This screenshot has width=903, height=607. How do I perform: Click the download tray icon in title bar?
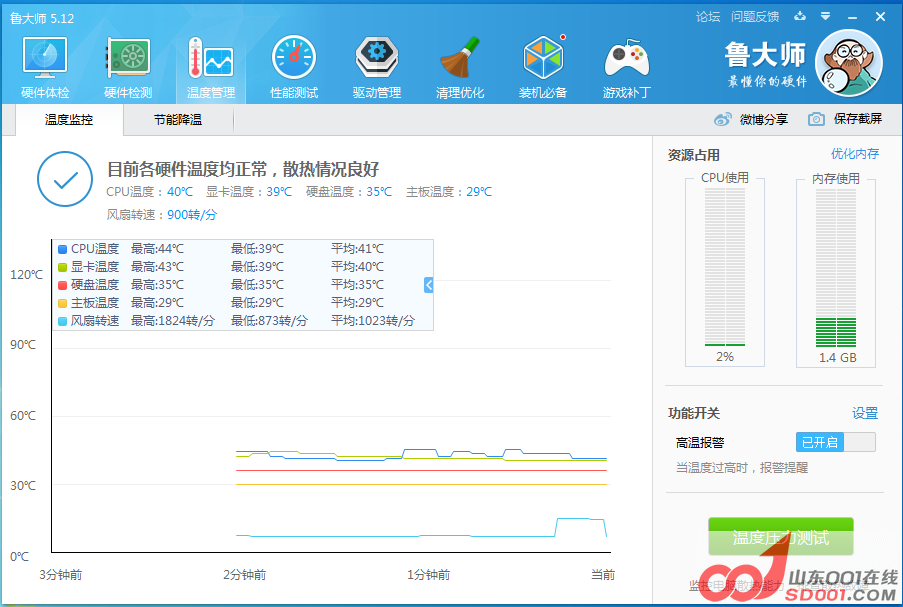[x=800, y=16]
